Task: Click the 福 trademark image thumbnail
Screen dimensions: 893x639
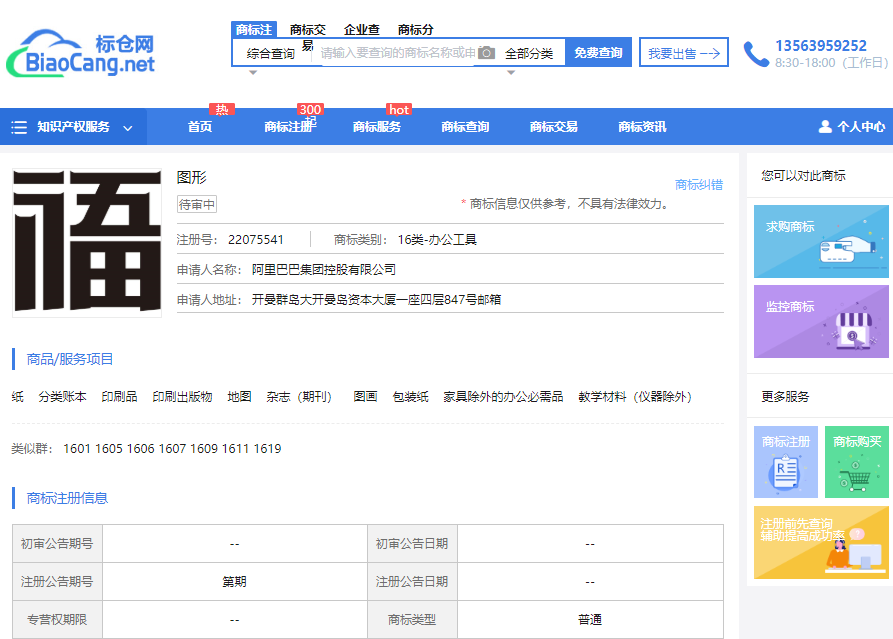Action: 87,243
